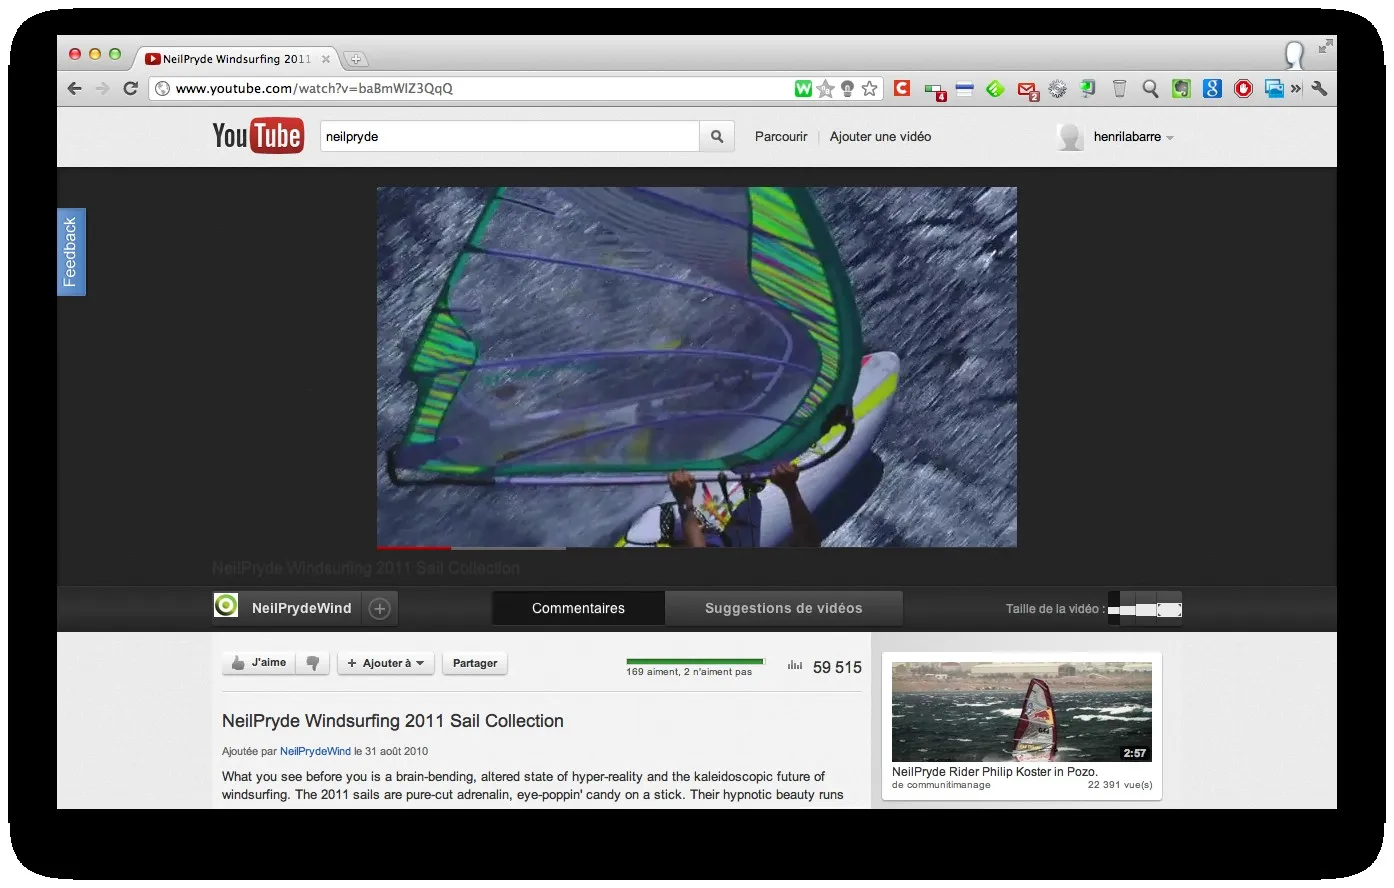Show hidden extensions with the double chevron
This screenshot has width=1394, height=888.
coord(1296,89)
